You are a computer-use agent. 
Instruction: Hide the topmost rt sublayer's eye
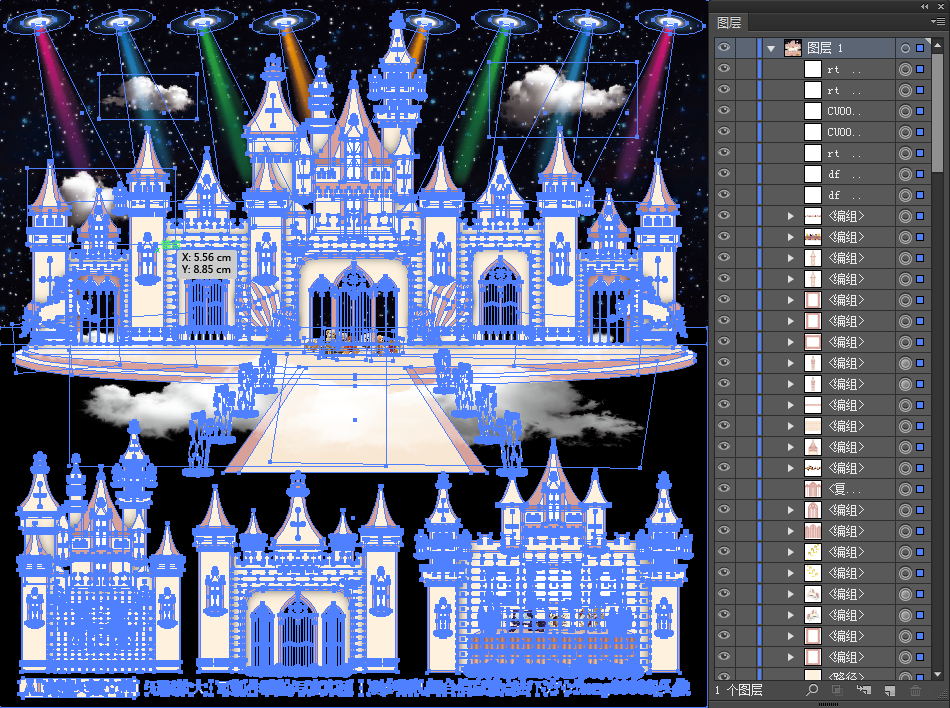tap(724, 68)
